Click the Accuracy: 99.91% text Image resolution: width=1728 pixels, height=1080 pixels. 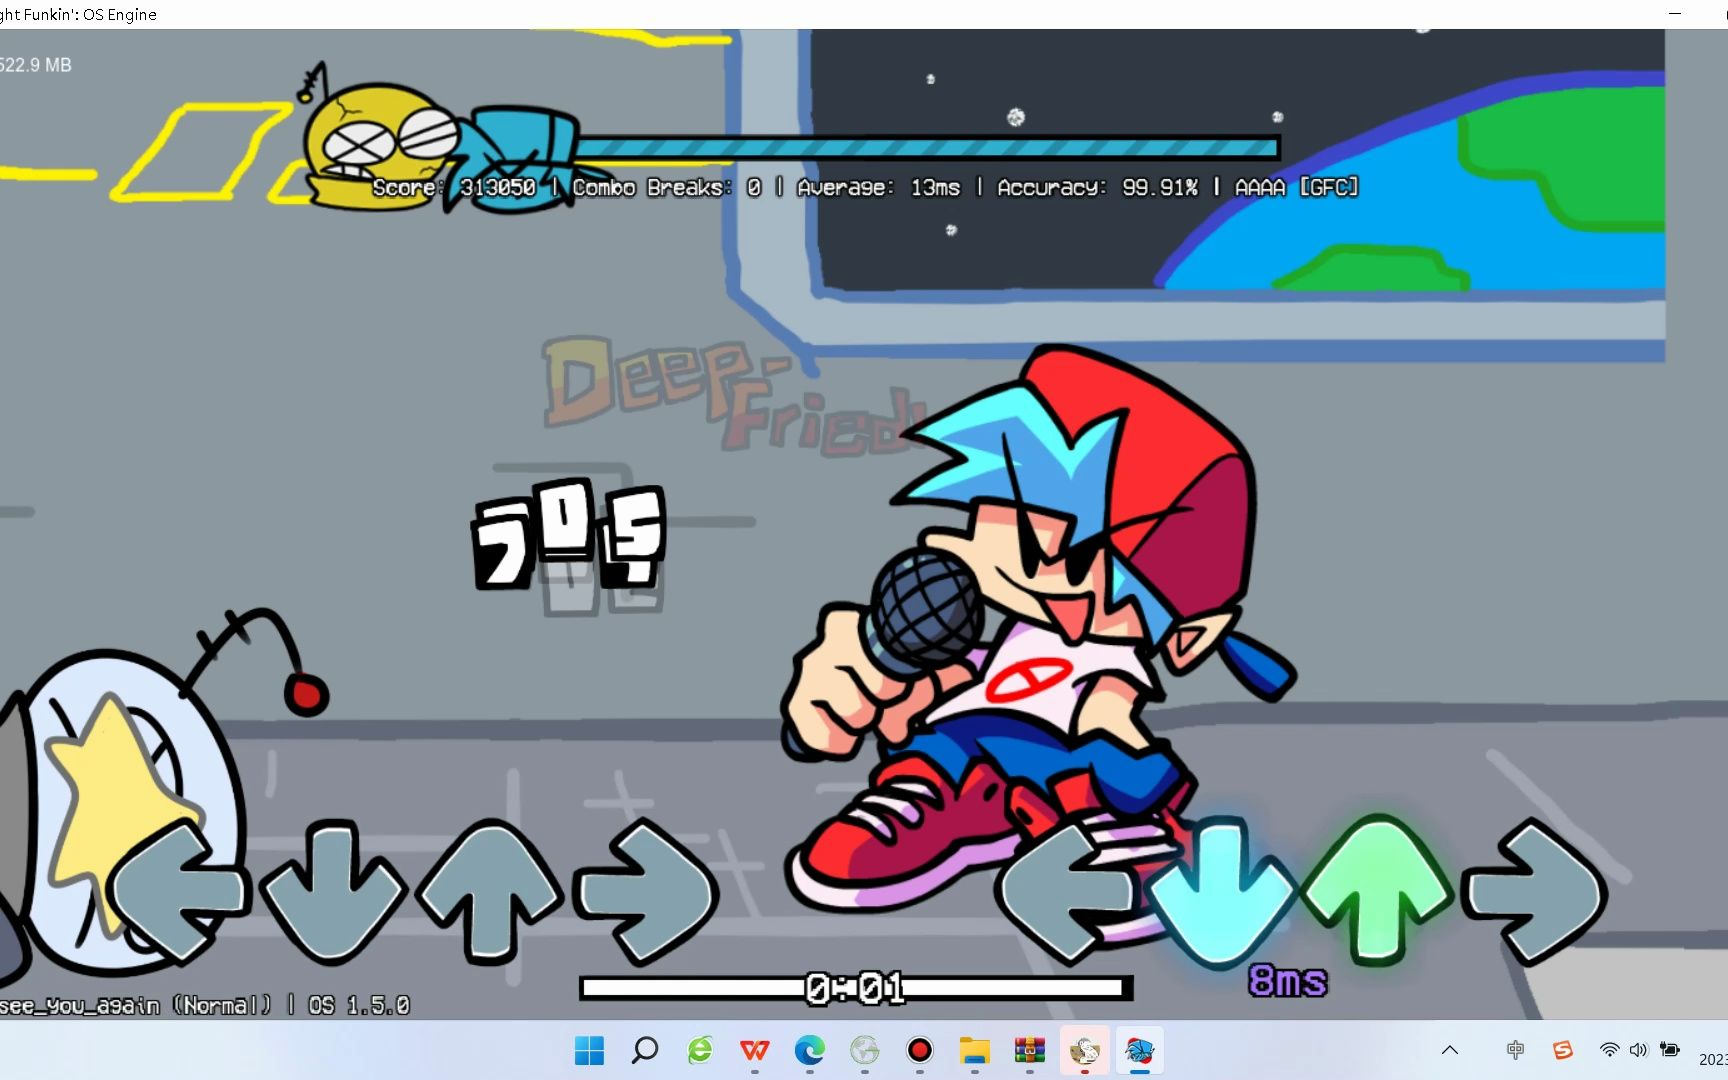click(1097, 187)
